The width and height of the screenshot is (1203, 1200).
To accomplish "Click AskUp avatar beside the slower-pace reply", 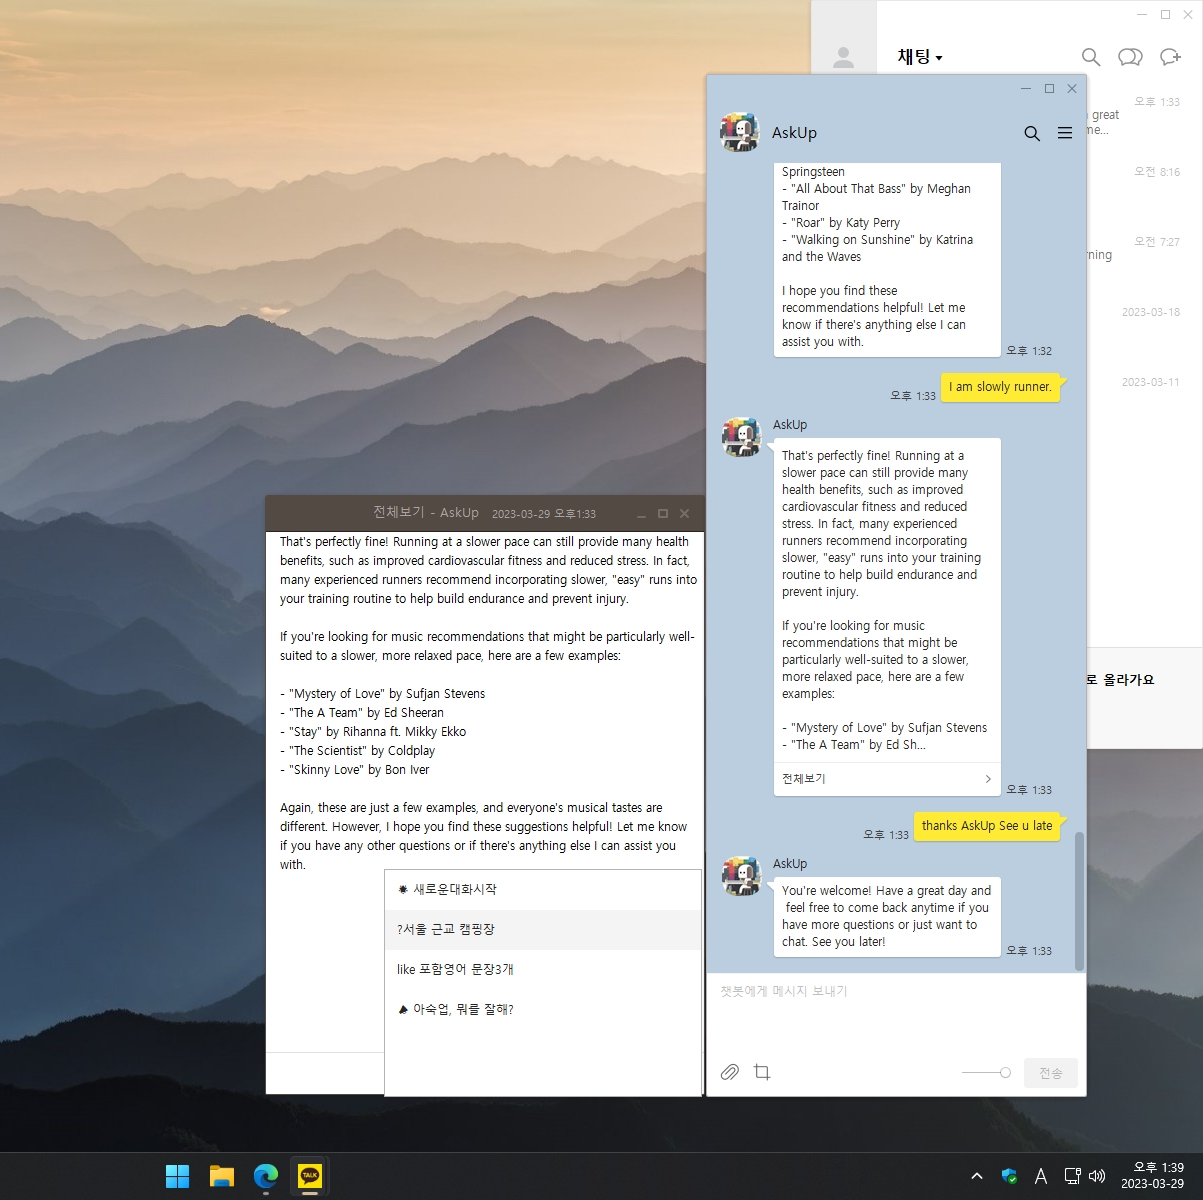I will pos(741,438).
